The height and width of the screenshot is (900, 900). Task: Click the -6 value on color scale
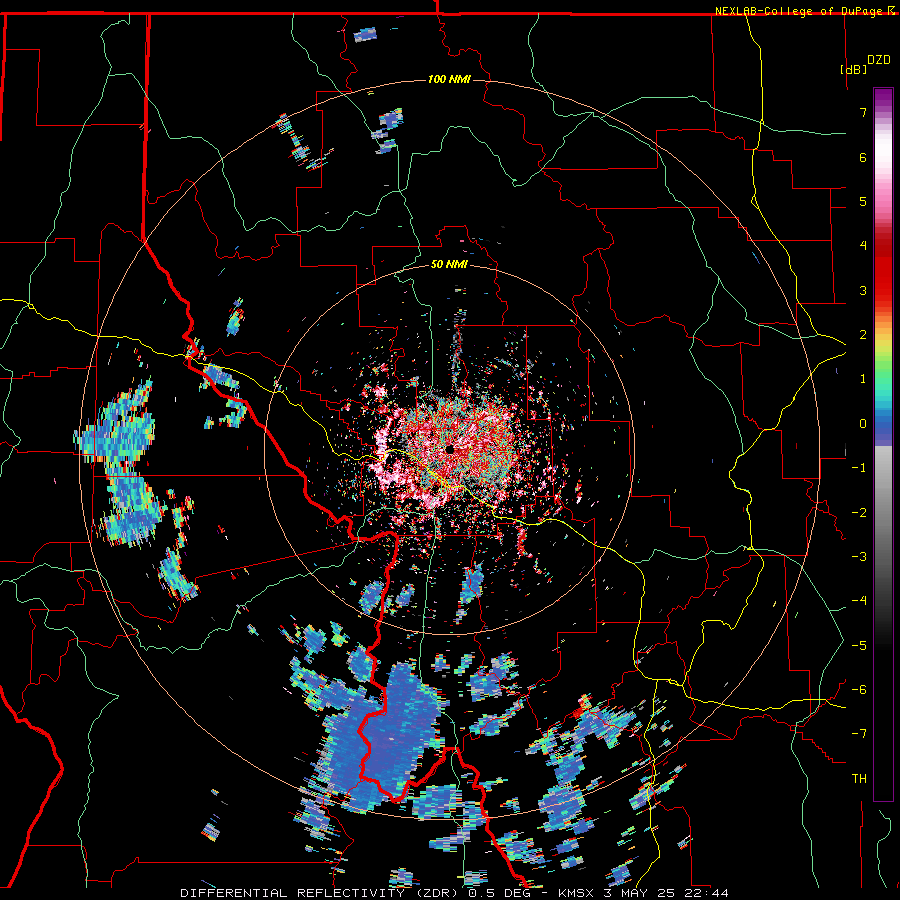pyautogui.click(x=859, y=690)
